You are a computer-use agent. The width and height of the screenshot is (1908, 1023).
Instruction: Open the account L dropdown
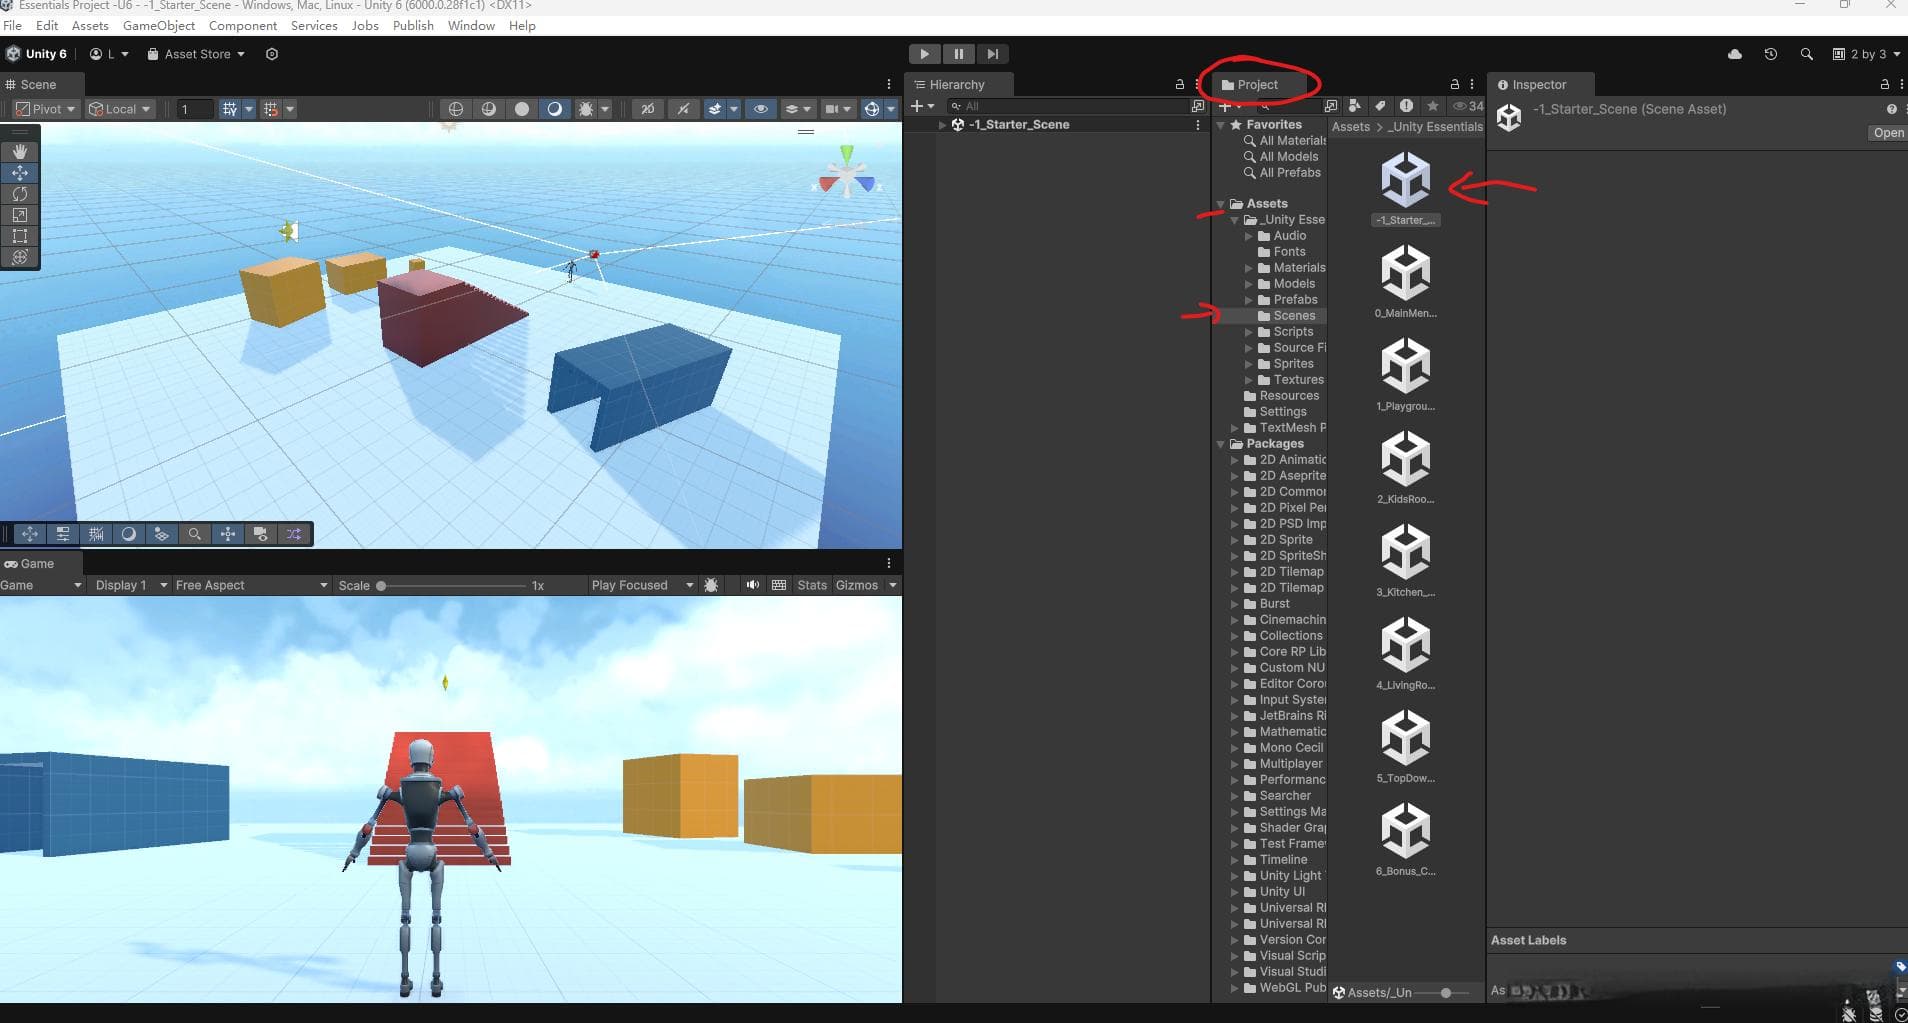(x=109, y=54)
